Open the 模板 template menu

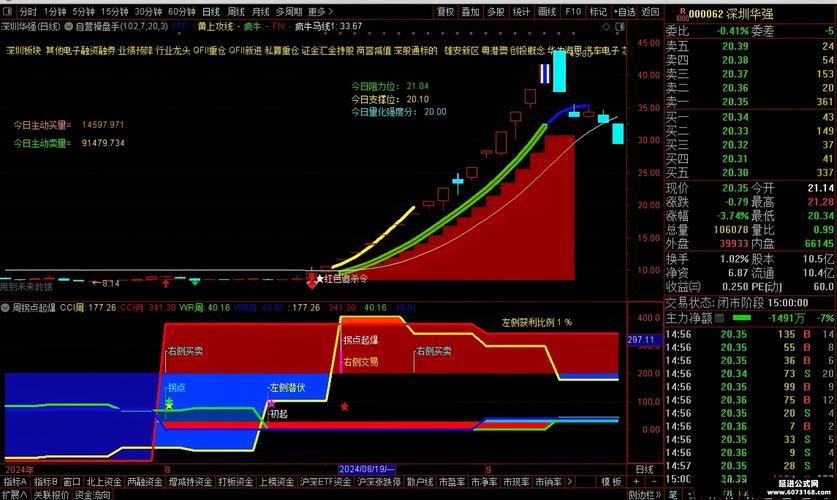tap(611, 482)
